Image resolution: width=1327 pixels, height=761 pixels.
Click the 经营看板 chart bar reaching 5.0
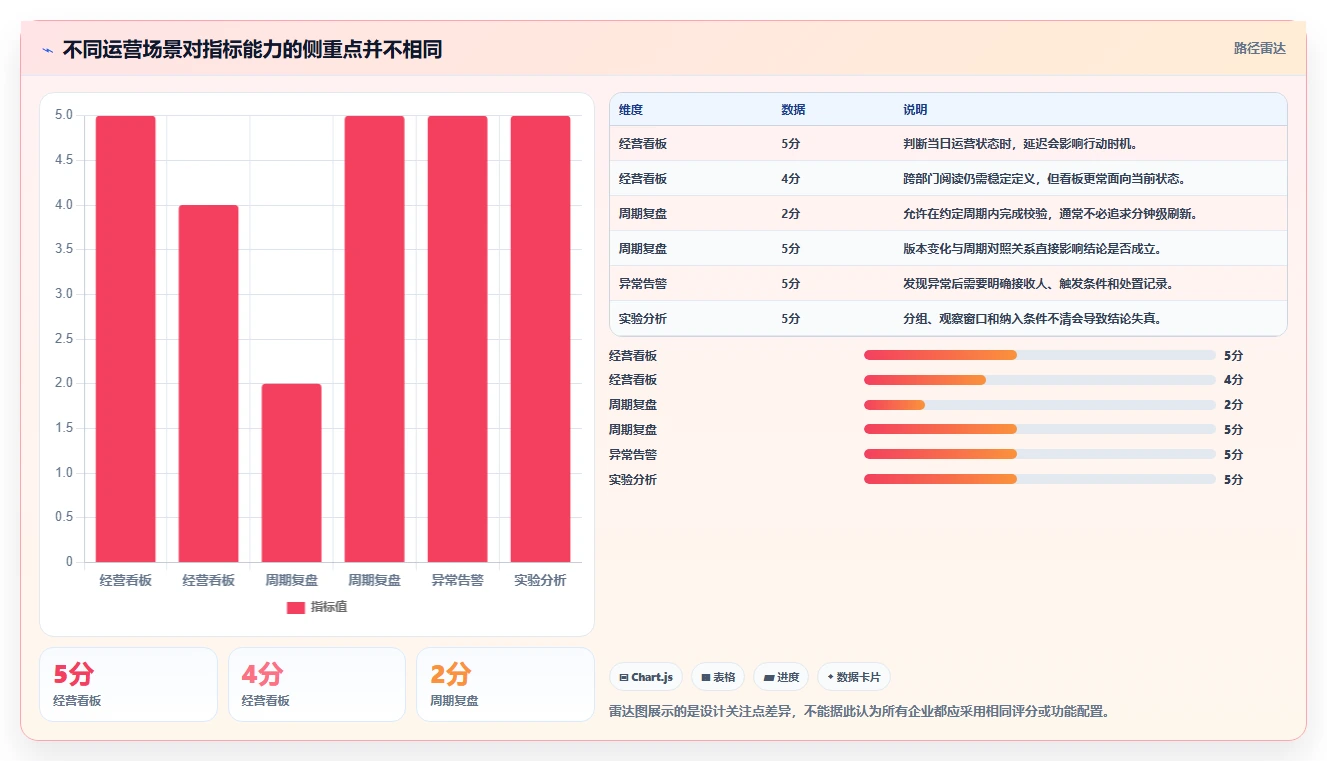pyautogui.click(x=126, y=339)
